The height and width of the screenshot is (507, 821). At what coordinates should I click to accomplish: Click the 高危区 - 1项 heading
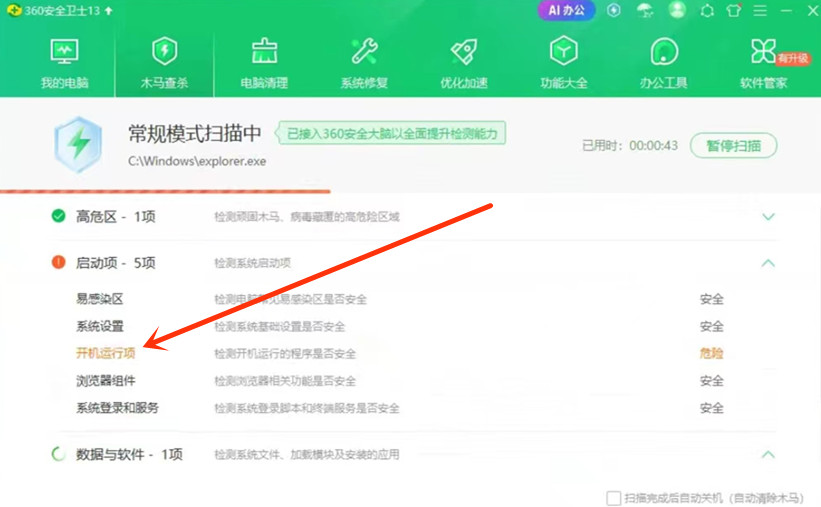(x=116, y=216)
